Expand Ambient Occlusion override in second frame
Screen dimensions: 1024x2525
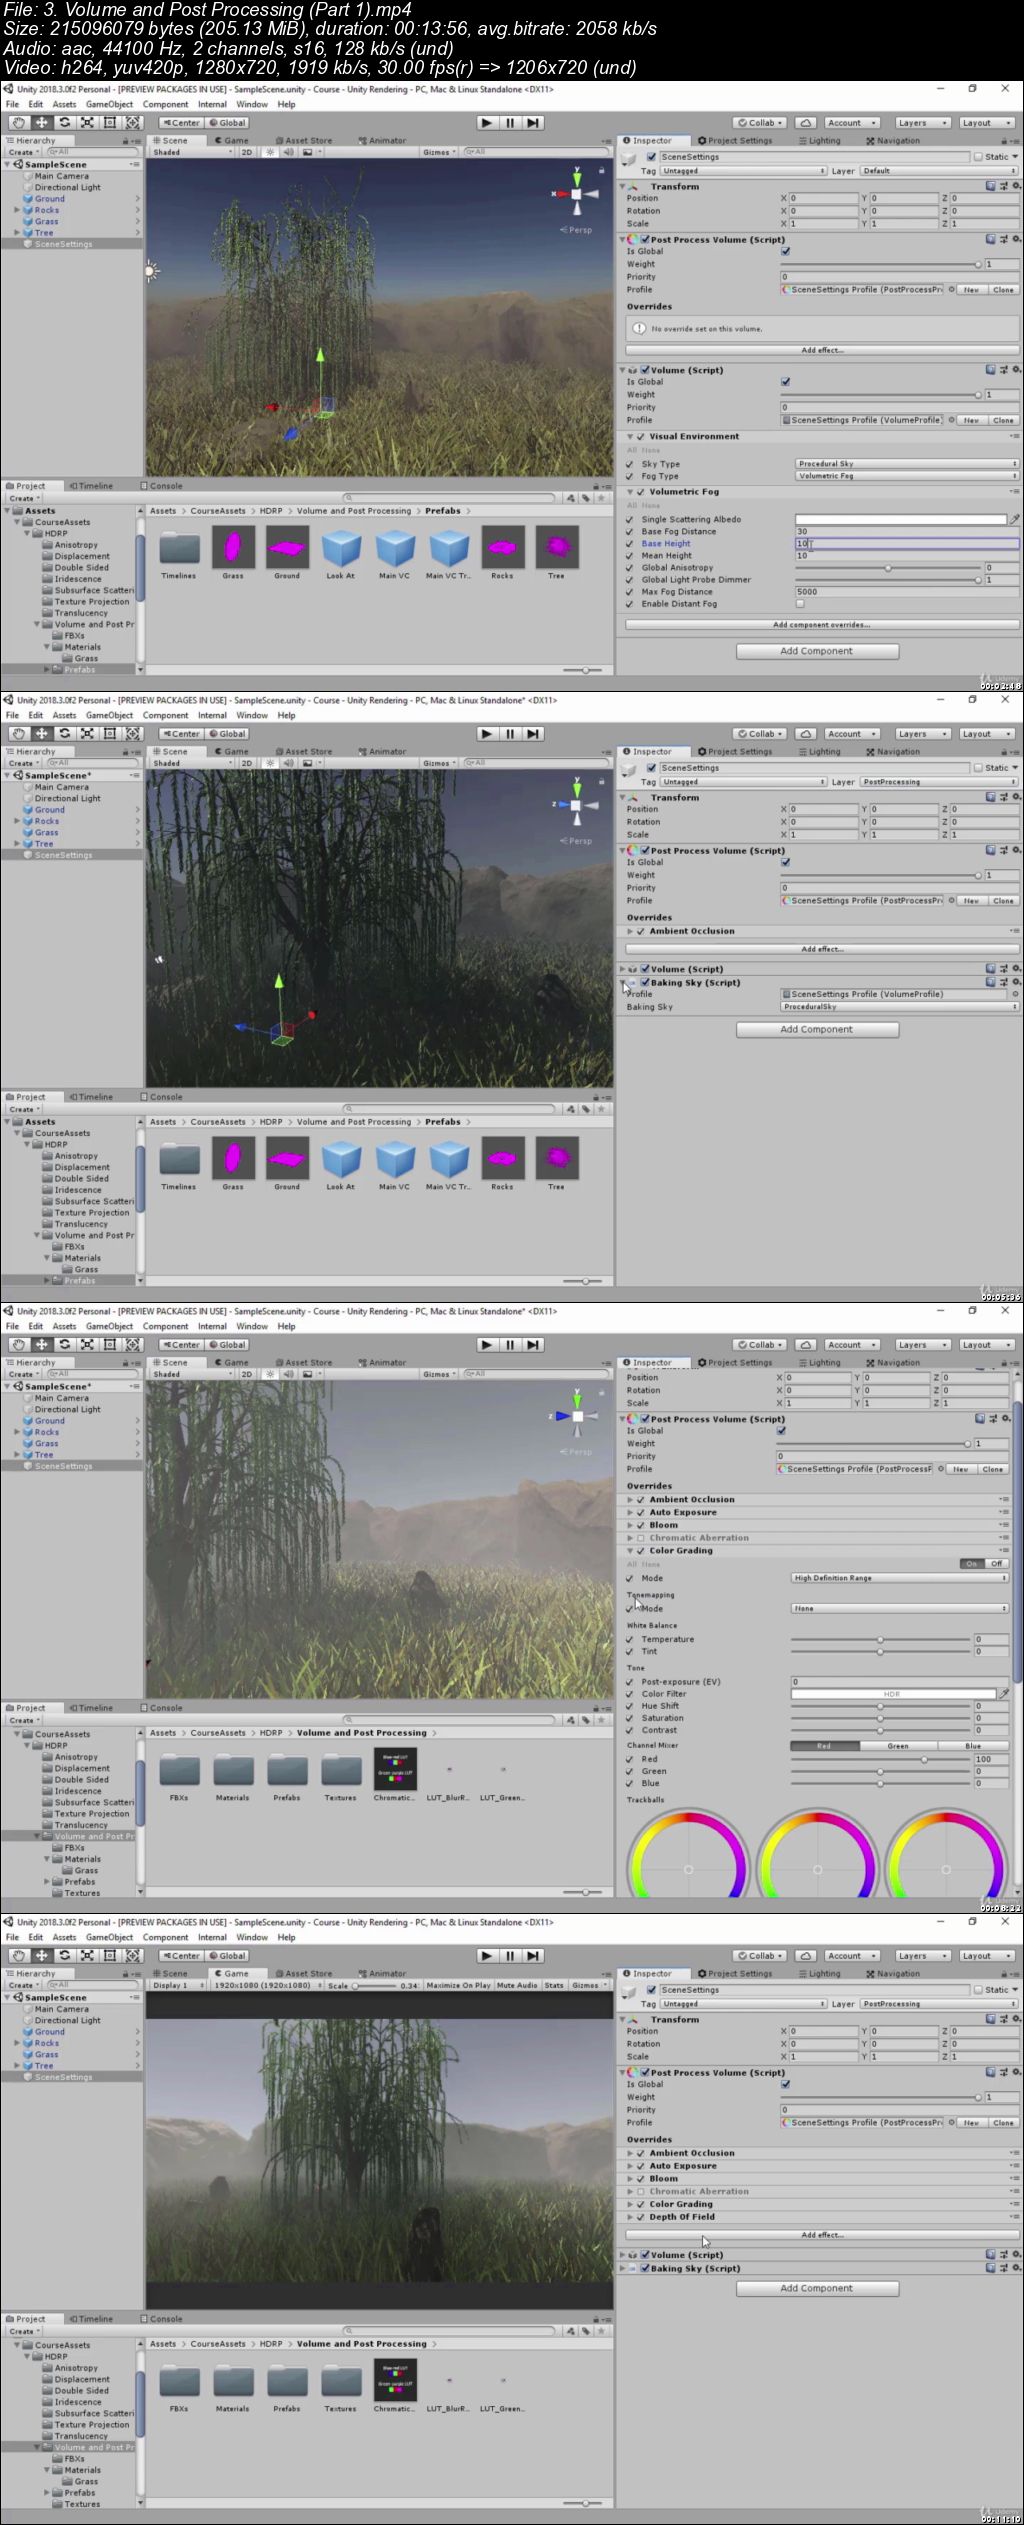(x=630, y=931)
